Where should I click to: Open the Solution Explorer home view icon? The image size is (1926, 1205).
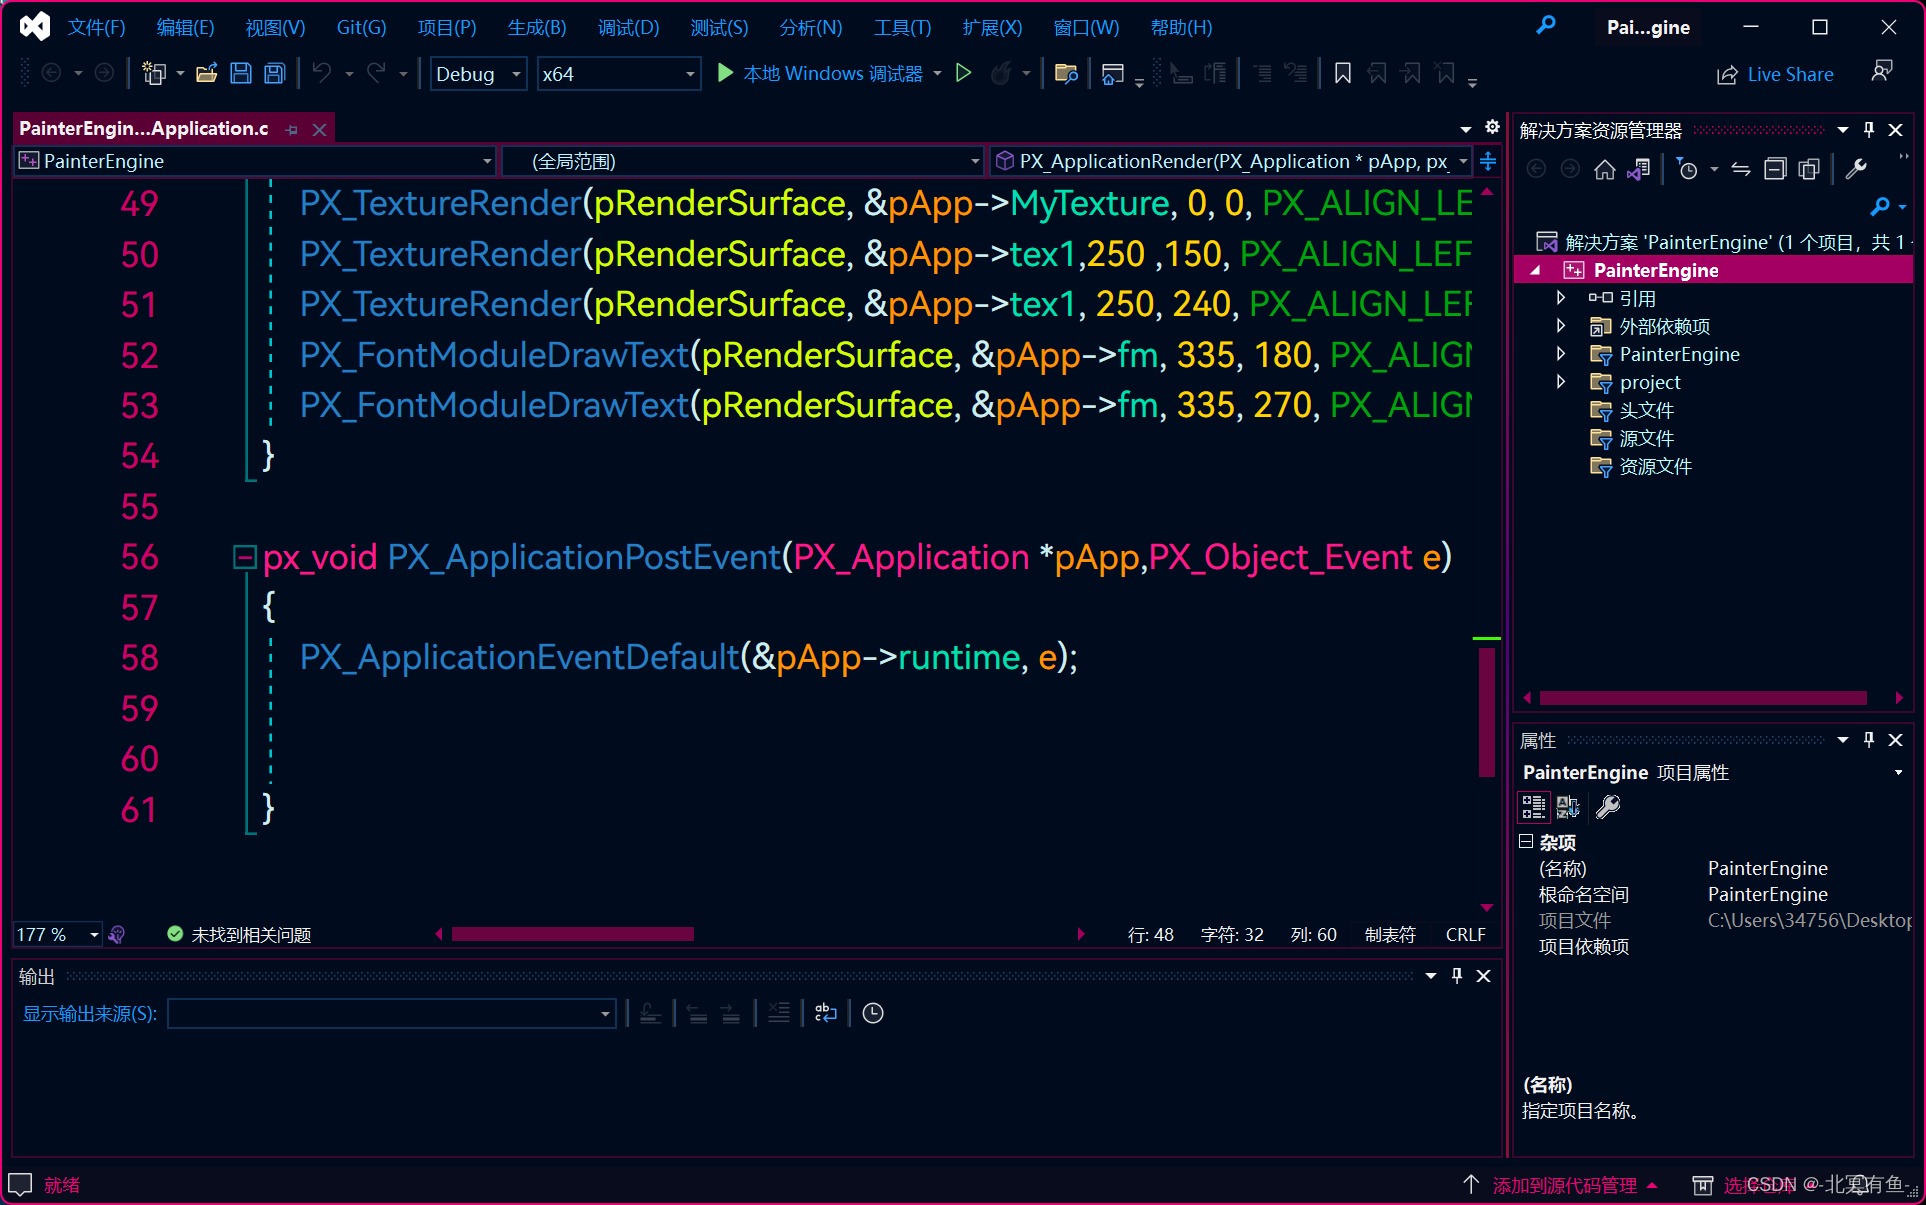[1604, 168]
